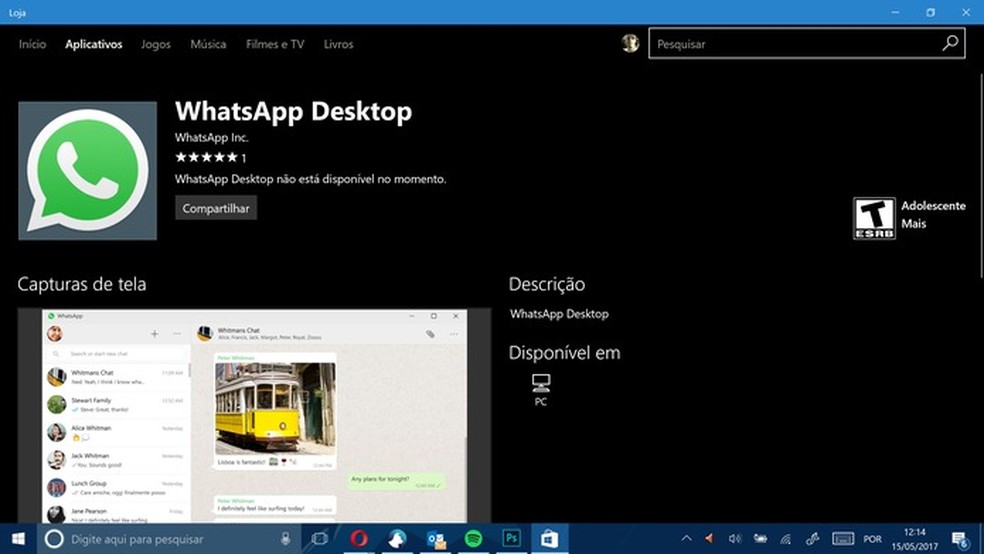Go to the Jogos tab

point(156,44)
